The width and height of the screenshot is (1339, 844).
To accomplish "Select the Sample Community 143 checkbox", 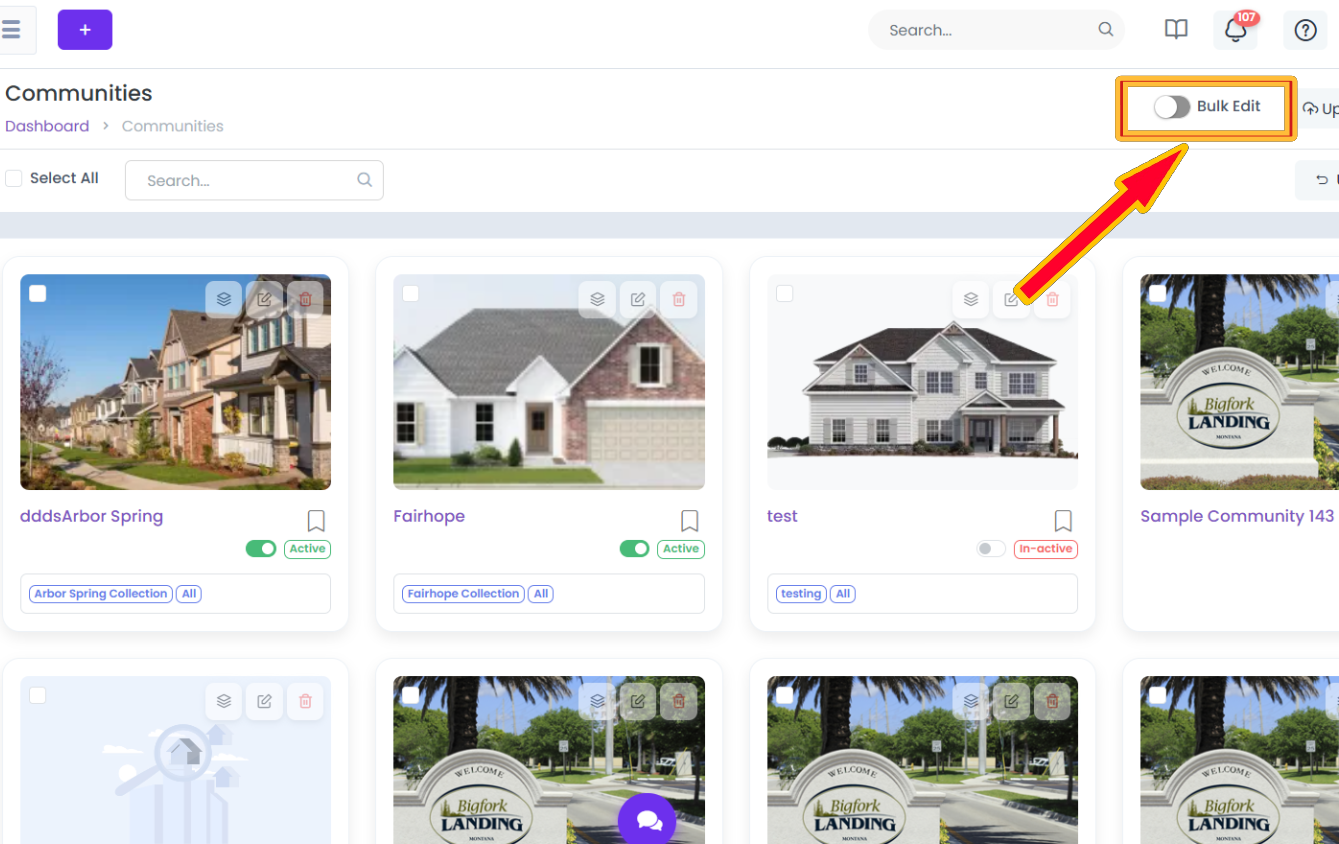I will (x=1157, y=293).
